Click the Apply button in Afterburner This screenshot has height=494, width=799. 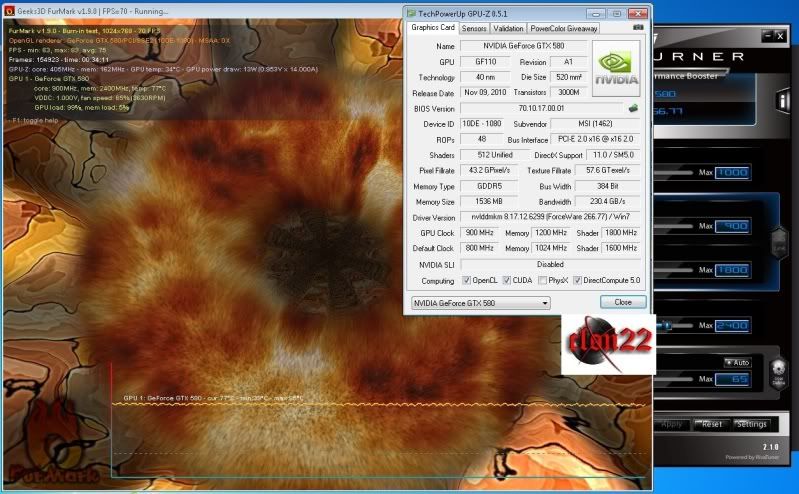[x=671, y=424]
